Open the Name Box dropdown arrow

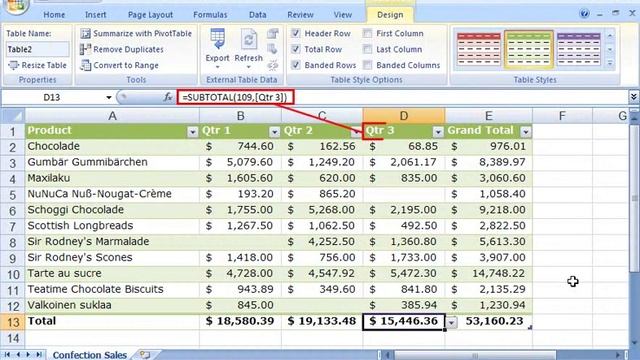[x=109, y=98]
